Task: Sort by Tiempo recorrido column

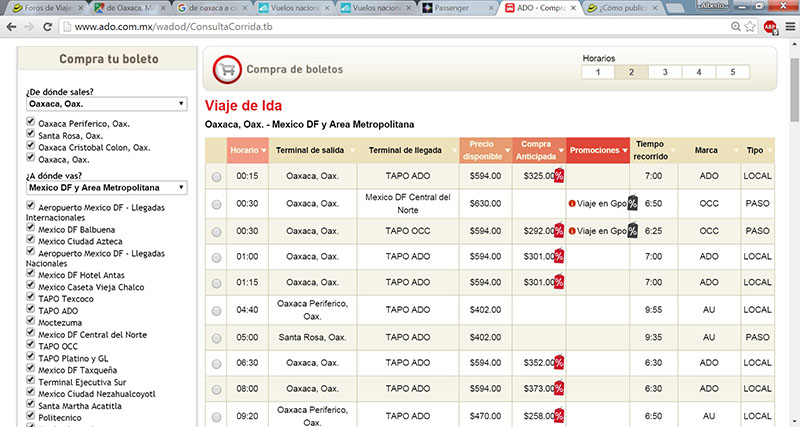Action: pyautogui.click(x=654, y=150)
